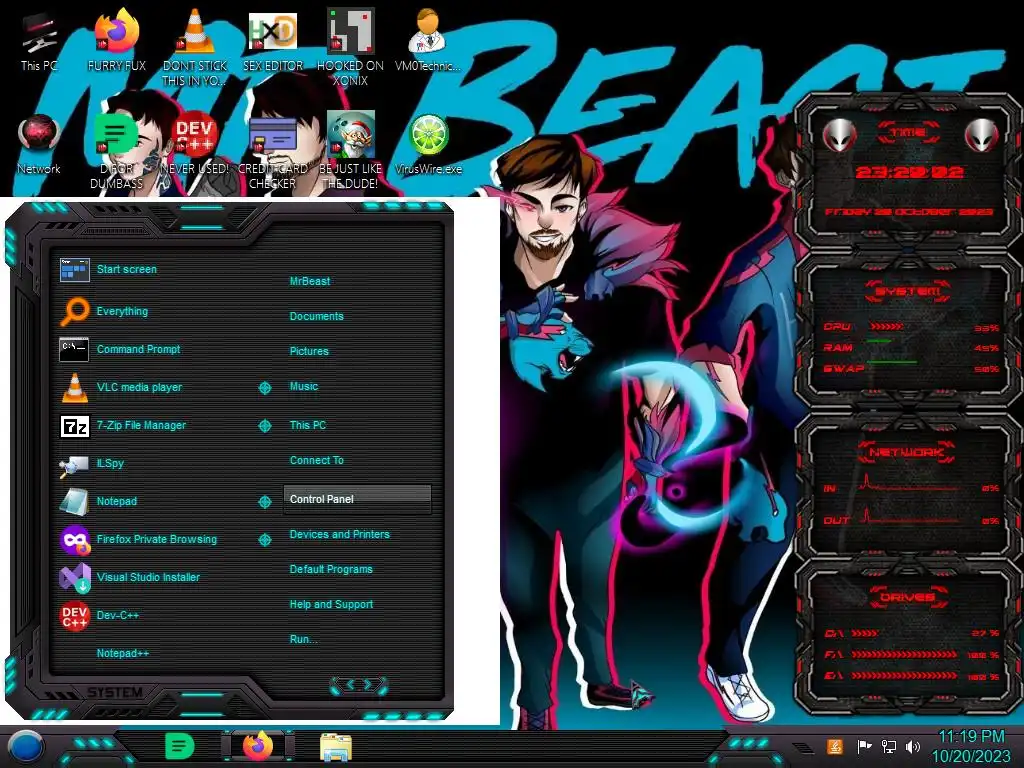Open Java update tray icon
The height and width of the screenshot is (768, 1024).
coord(835,746)
